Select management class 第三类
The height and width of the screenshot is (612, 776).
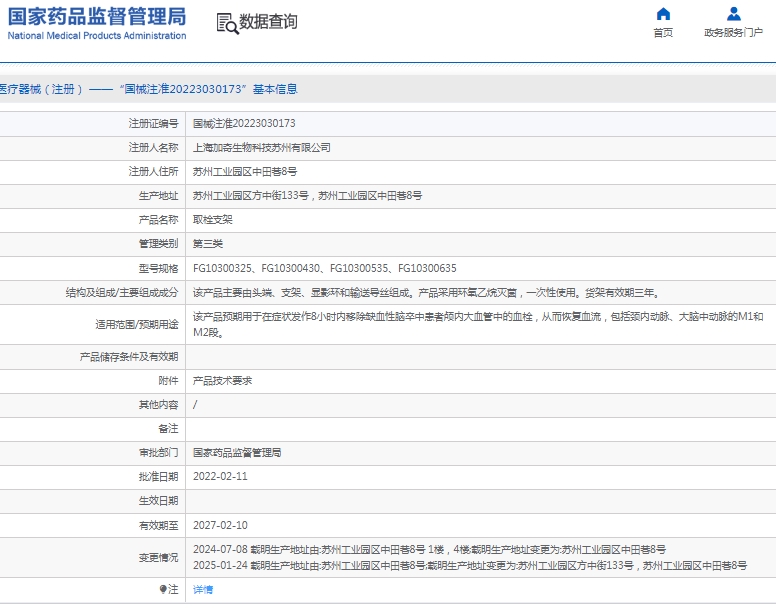pos(208,243)
